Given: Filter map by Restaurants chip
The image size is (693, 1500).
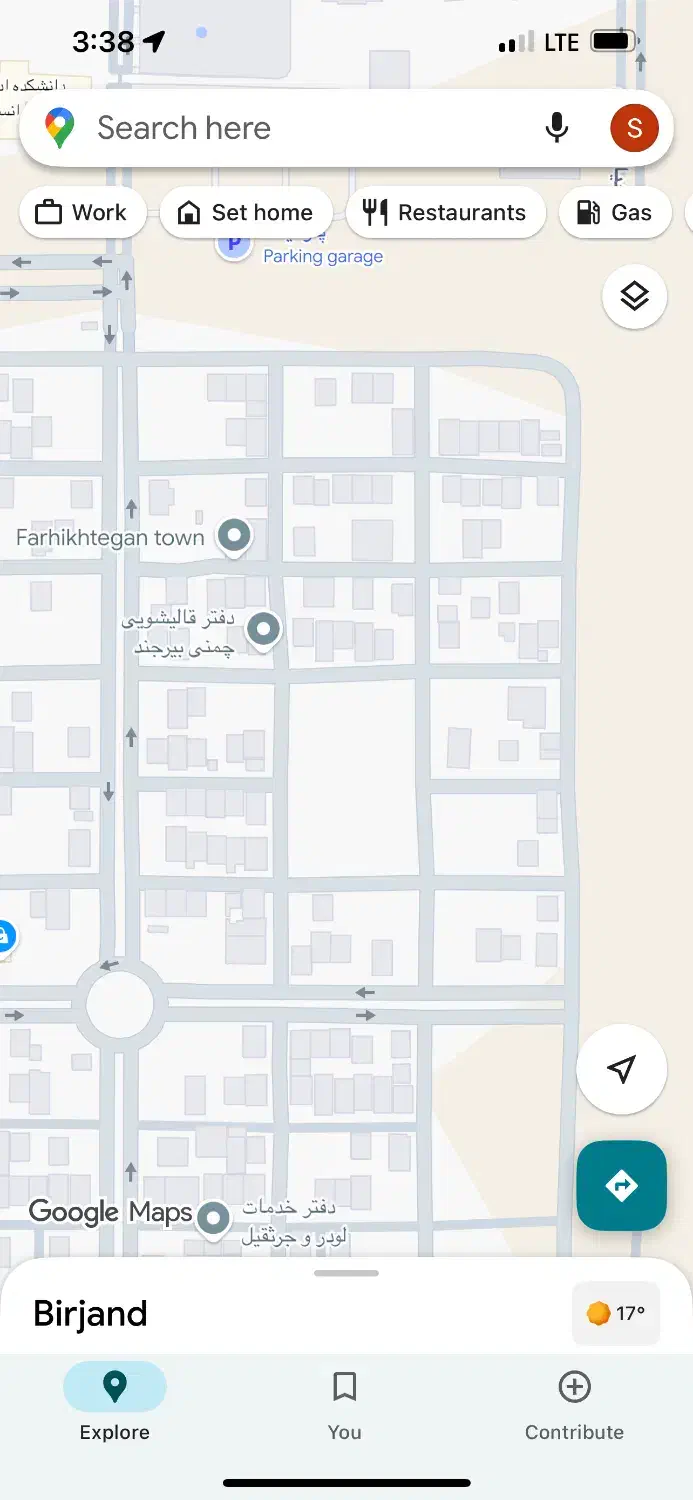Looking at the screenshot, I should coord(446,213).
